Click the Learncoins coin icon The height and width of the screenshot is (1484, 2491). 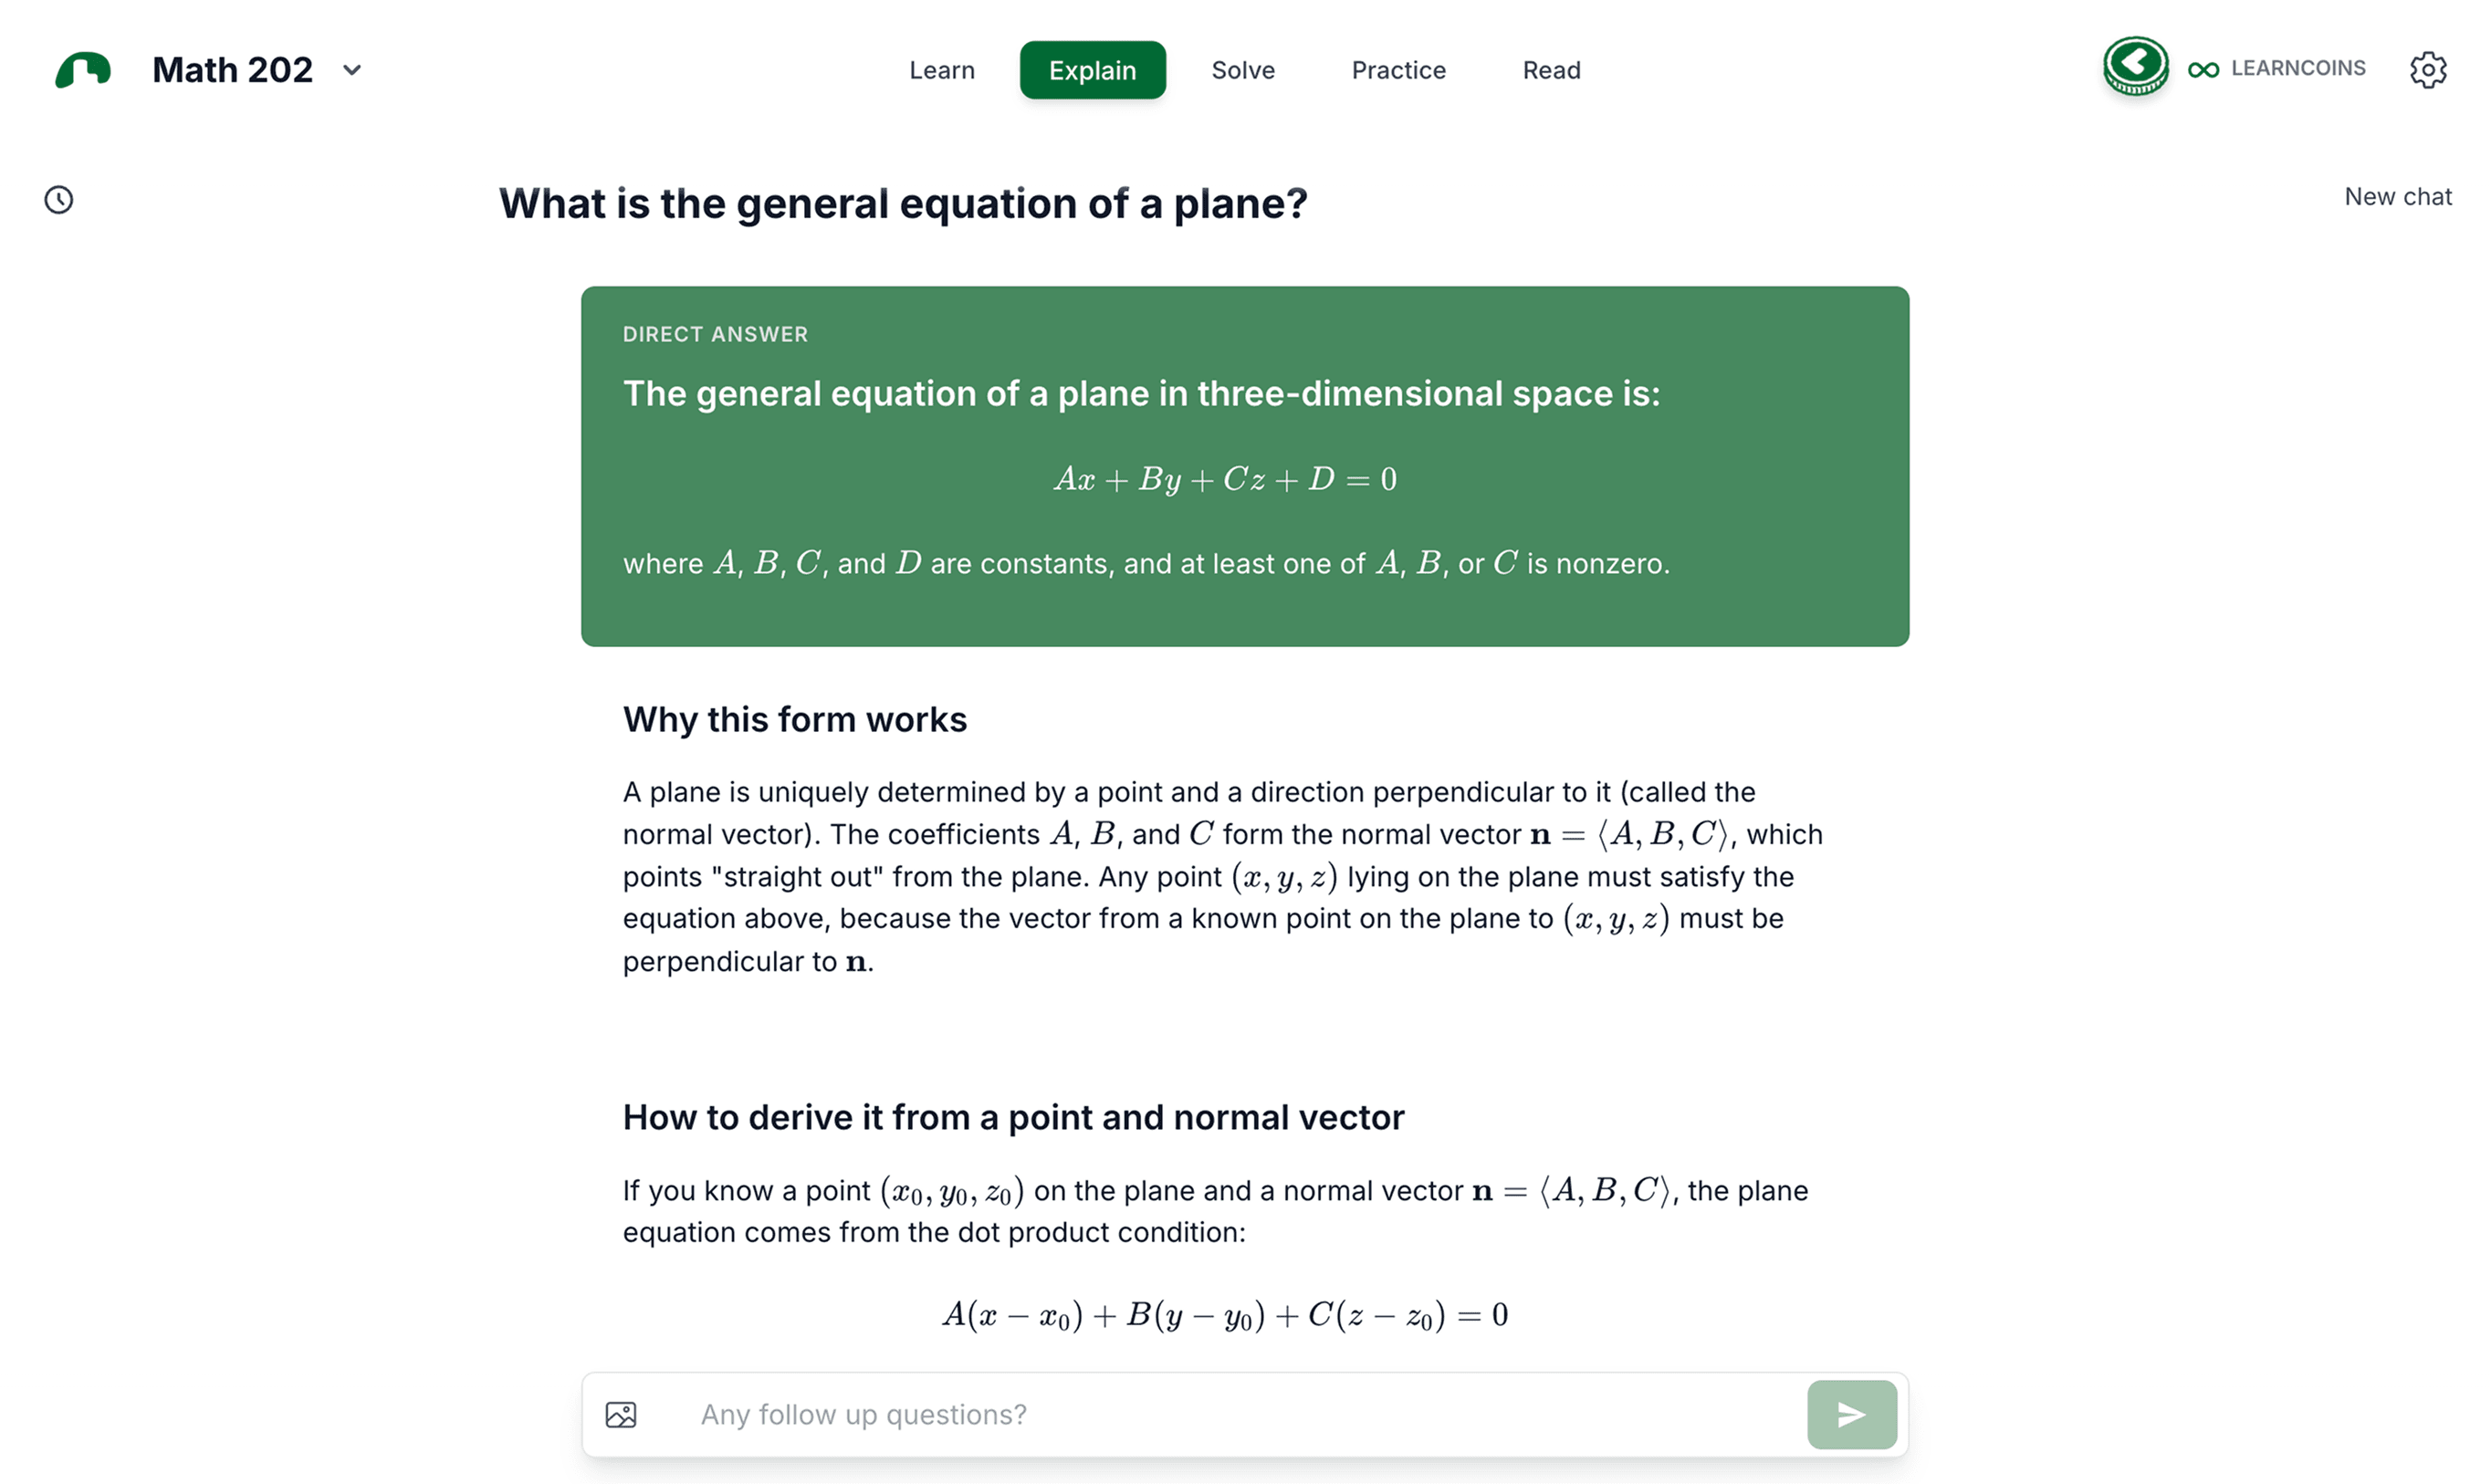(x=2134, y=67)
